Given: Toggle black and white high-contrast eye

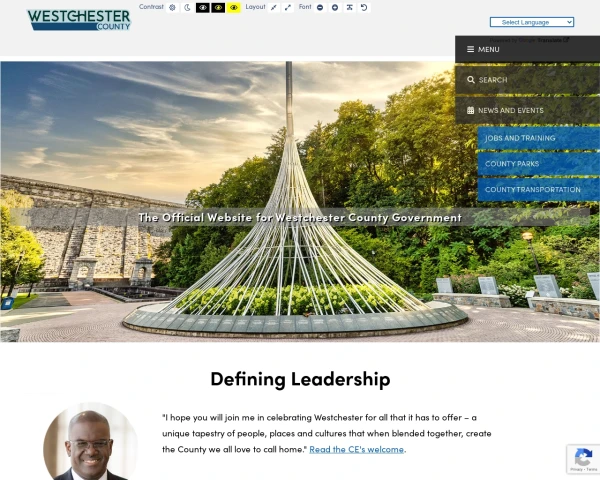Looking at the screenshot, I should [203, 8].
